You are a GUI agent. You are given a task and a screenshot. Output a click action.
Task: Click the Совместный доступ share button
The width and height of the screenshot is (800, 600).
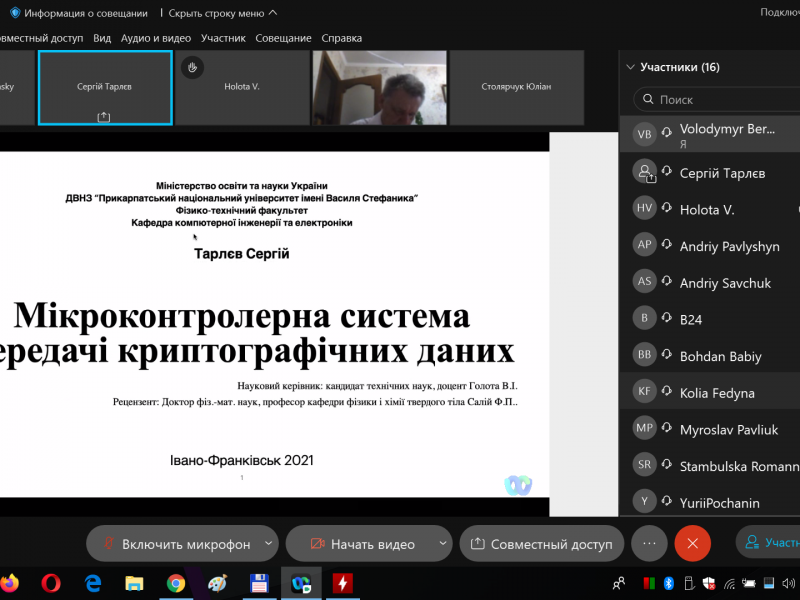[541, 544]
